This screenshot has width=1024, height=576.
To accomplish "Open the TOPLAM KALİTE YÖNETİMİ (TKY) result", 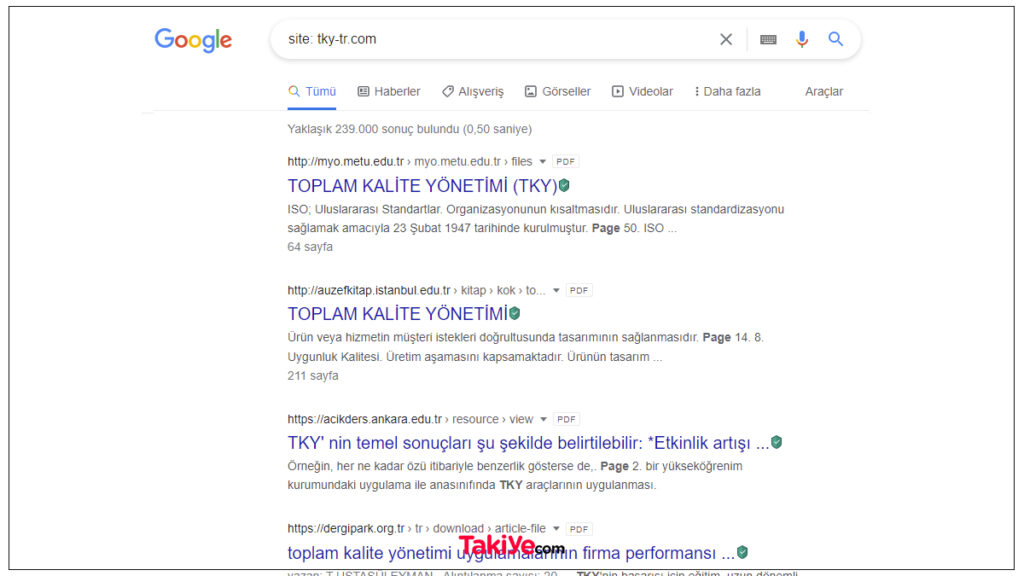I will coord(422,186).
